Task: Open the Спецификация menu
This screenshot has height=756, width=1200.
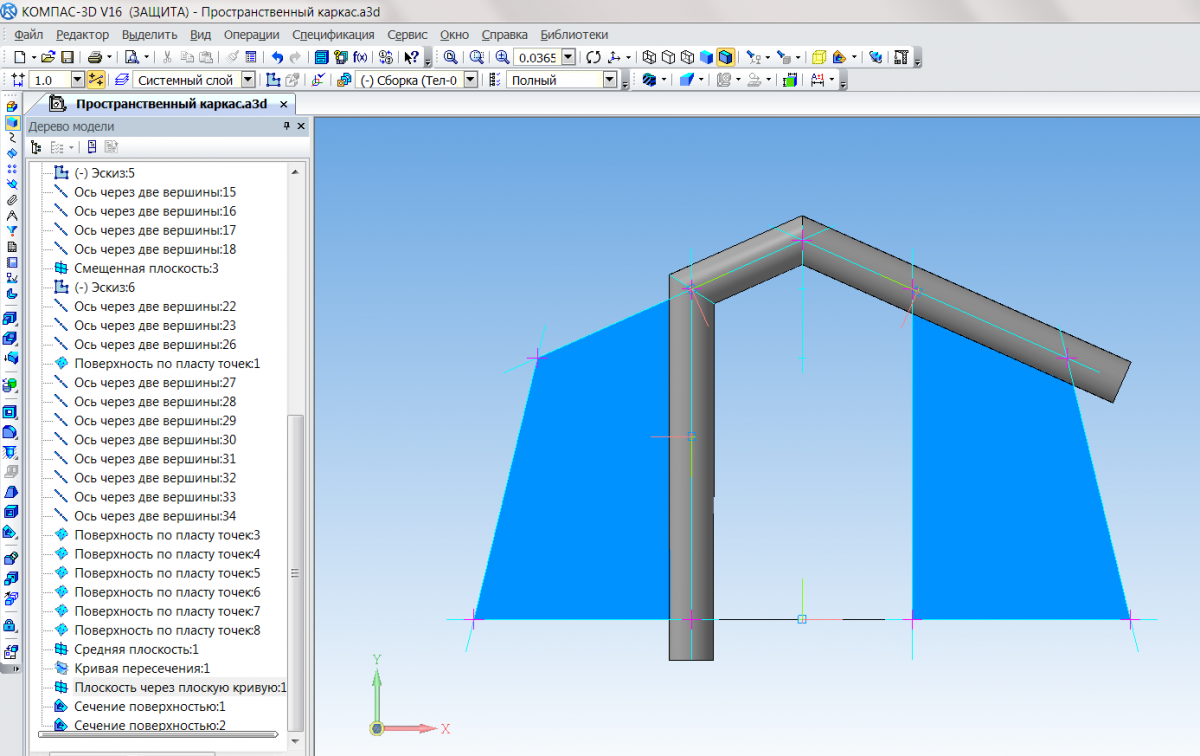Action: point(333,34)
